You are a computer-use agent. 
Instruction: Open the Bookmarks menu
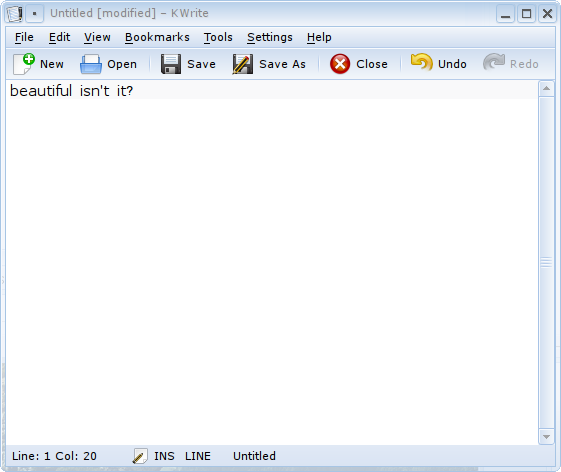[x=157, y=37]
